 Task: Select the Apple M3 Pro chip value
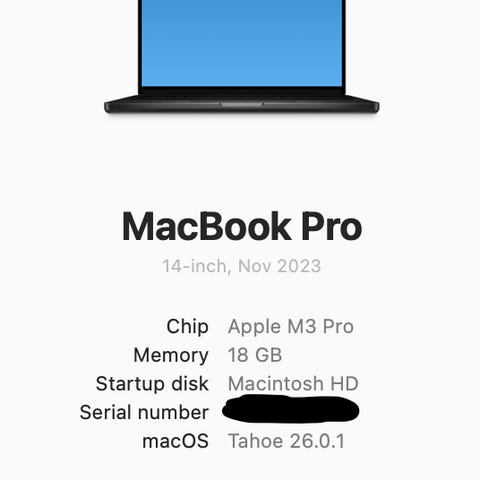[291, 326]
